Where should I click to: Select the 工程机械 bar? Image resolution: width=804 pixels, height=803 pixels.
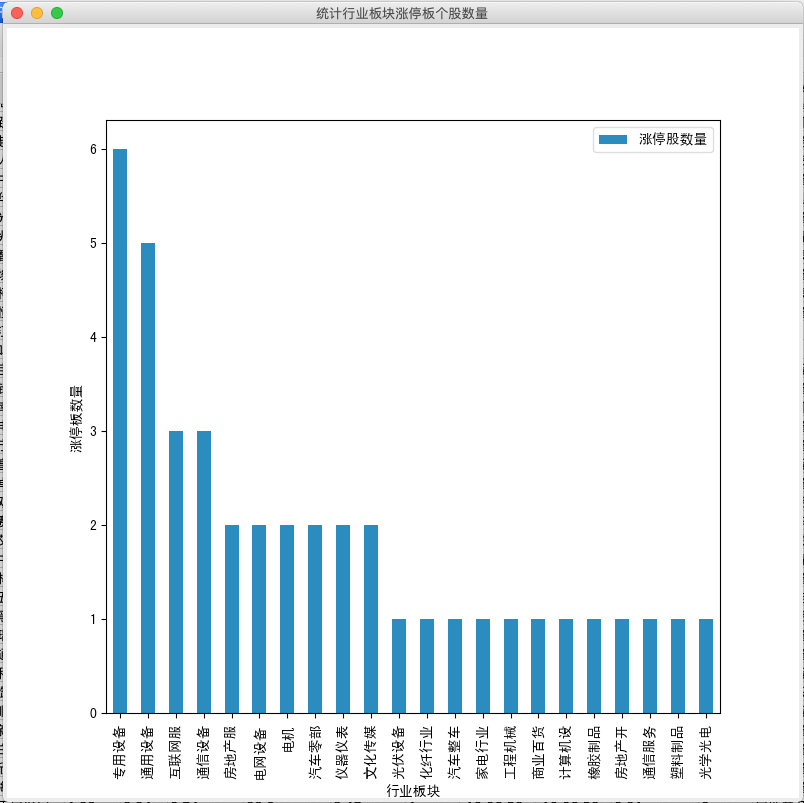click(x=511, y=666)
